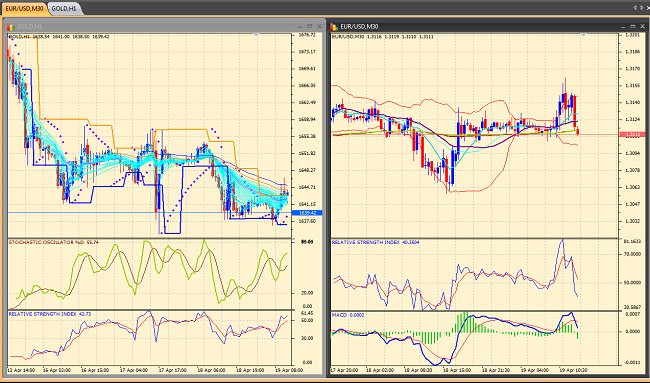Minimize the GOLD,H1 chart window
This screenshot has height=383, width=650.
[300, 27]
